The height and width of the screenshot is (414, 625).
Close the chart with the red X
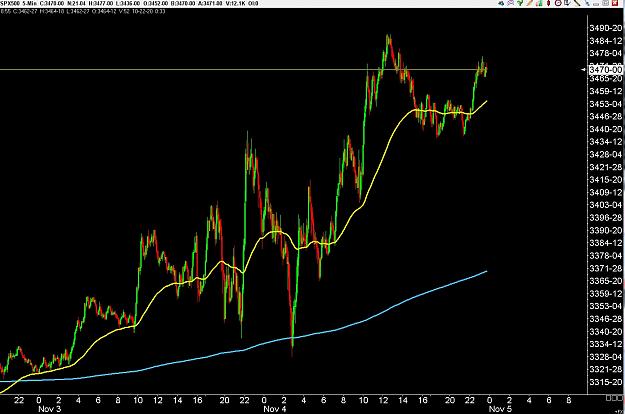[x=615, y=3]
